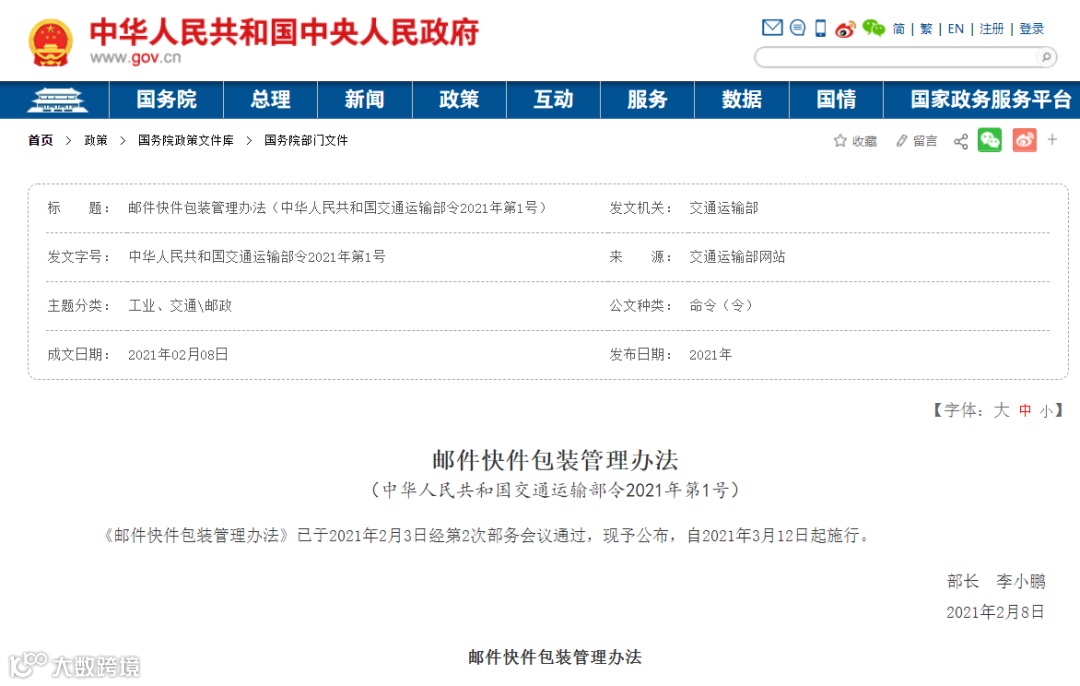Switch to traditional Chinese 繁
1080x686 pixels.
click(926, 29)
